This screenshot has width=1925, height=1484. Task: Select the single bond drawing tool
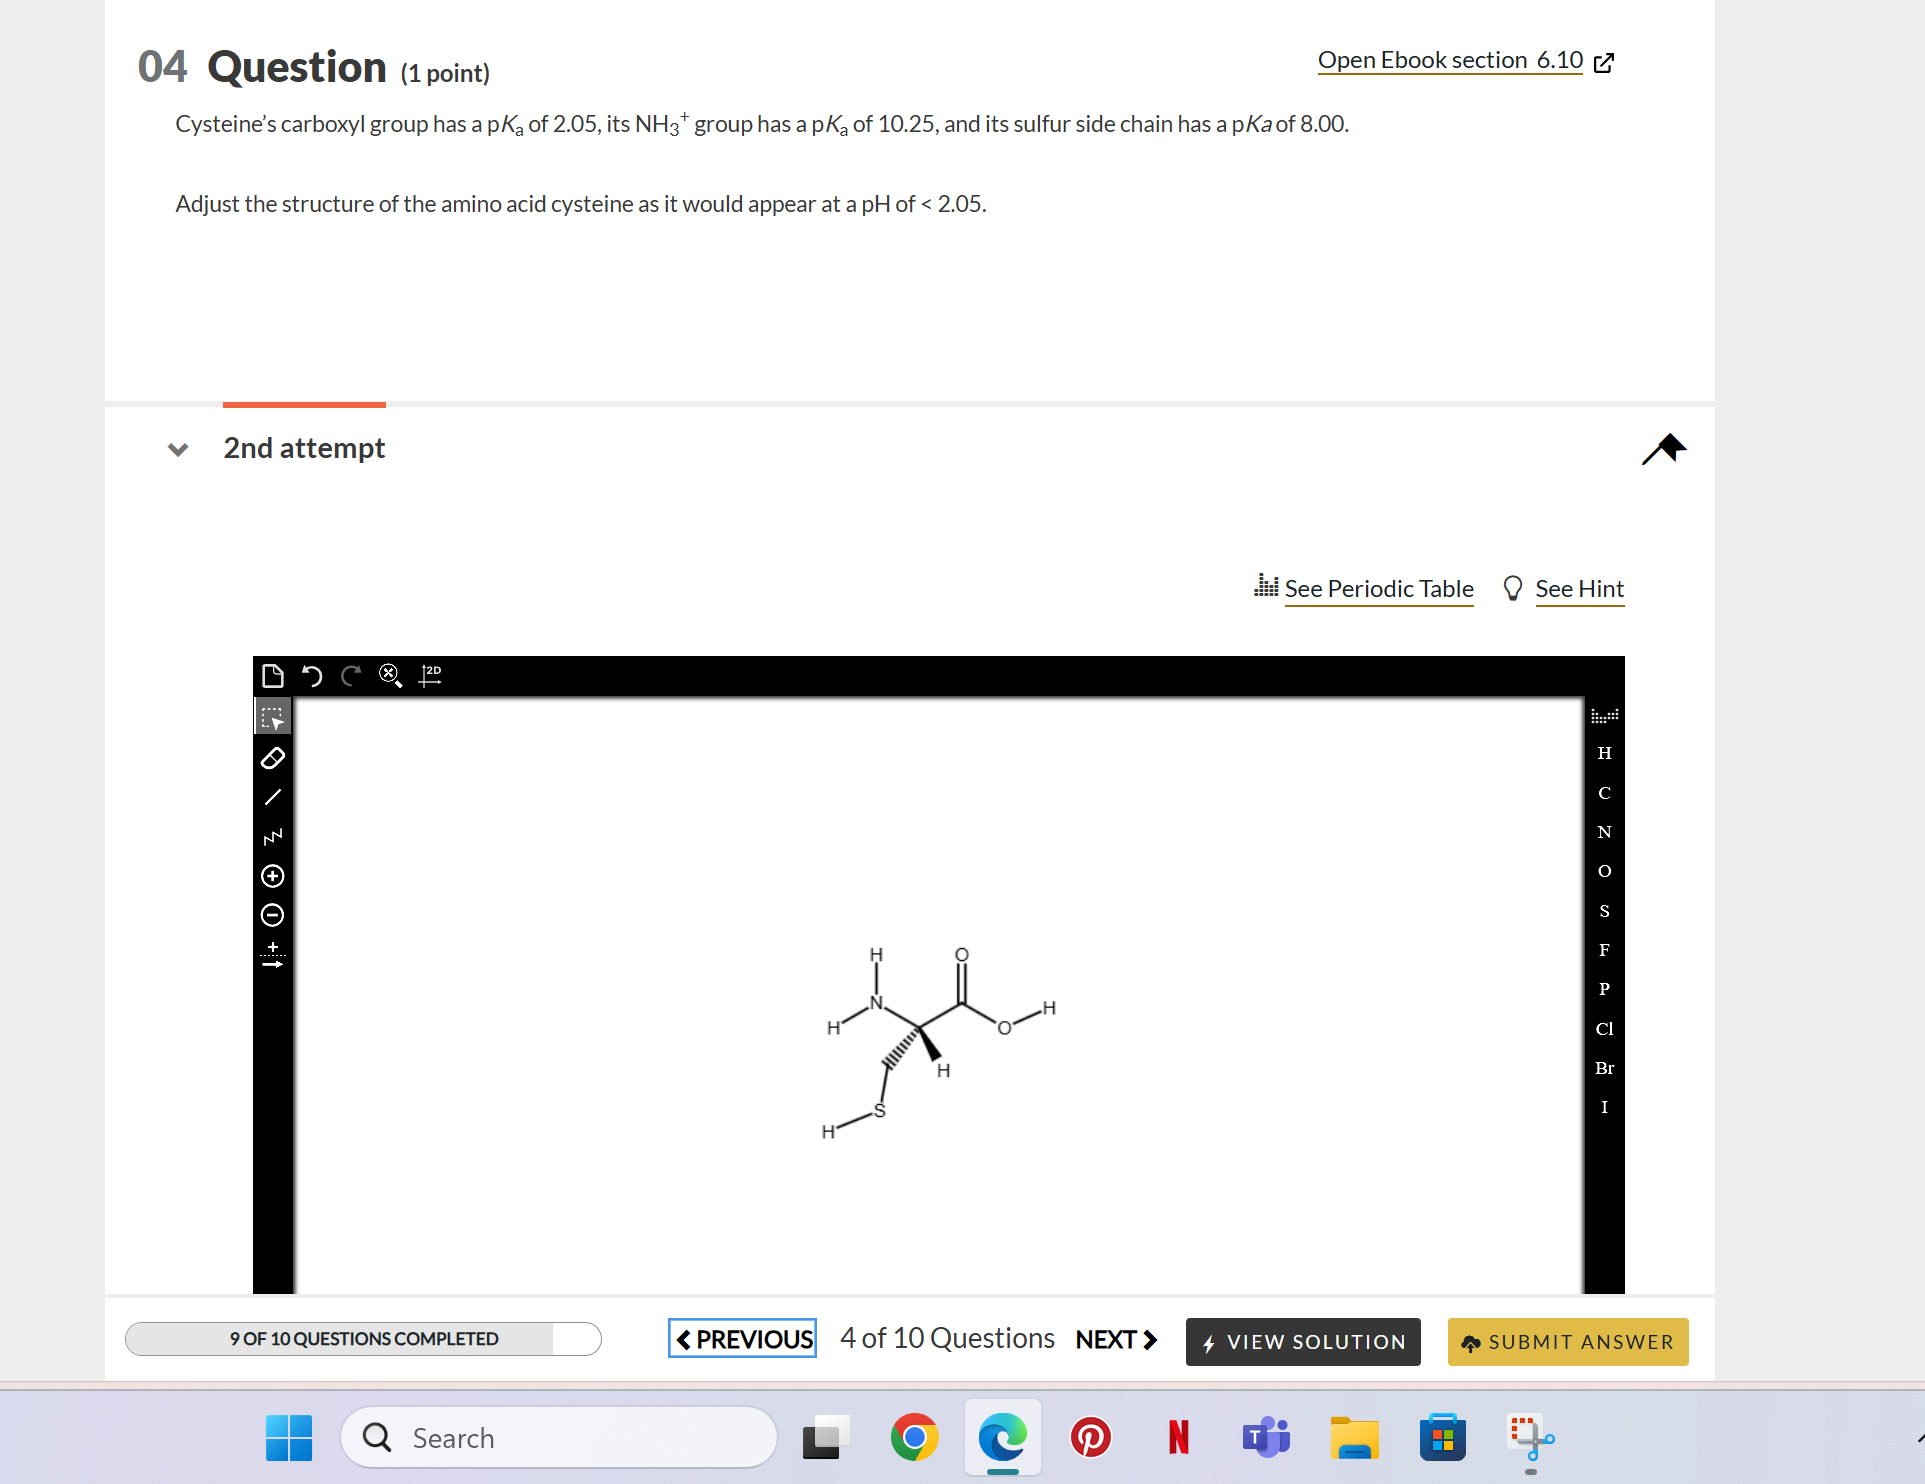[x=272, y=797]
